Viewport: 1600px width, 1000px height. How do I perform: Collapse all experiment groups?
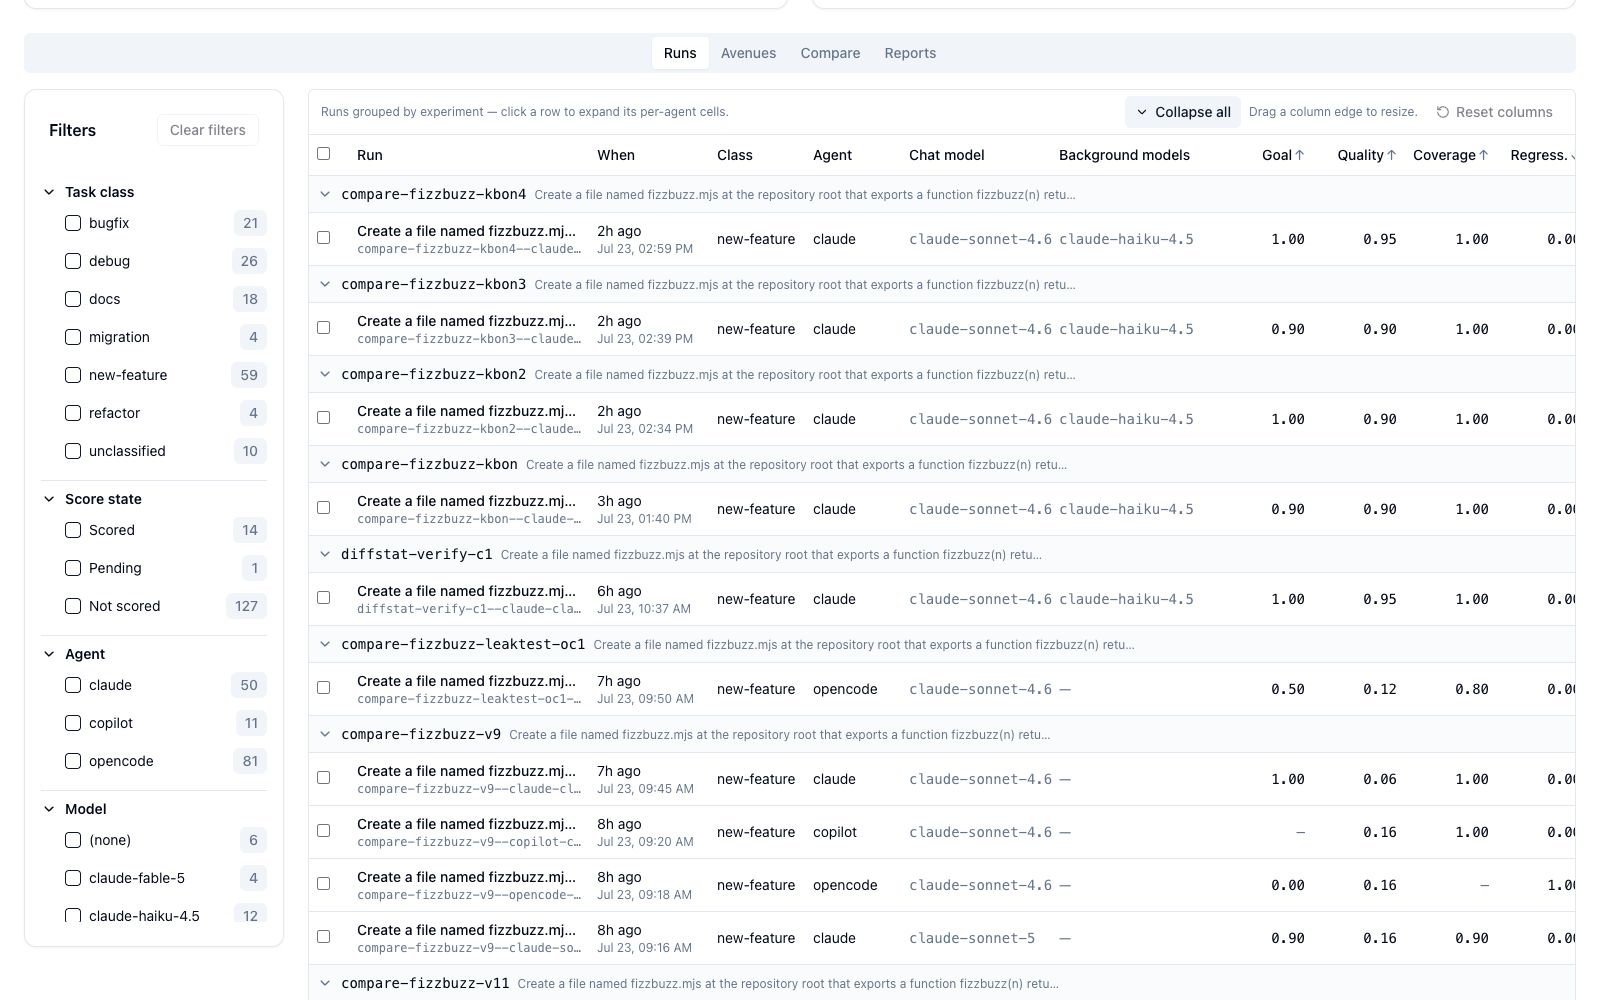(x=1183, y=112)
